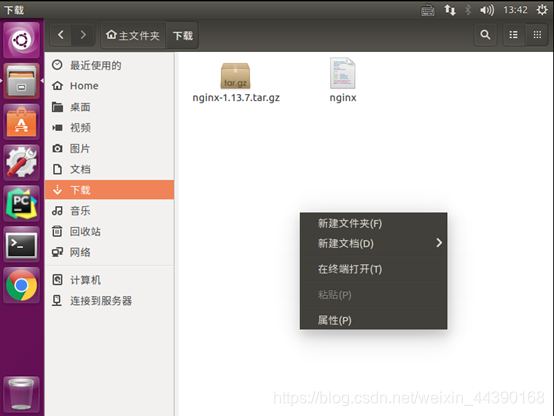Click the 主文件夹 breadcrumb button

coord(134,35)
